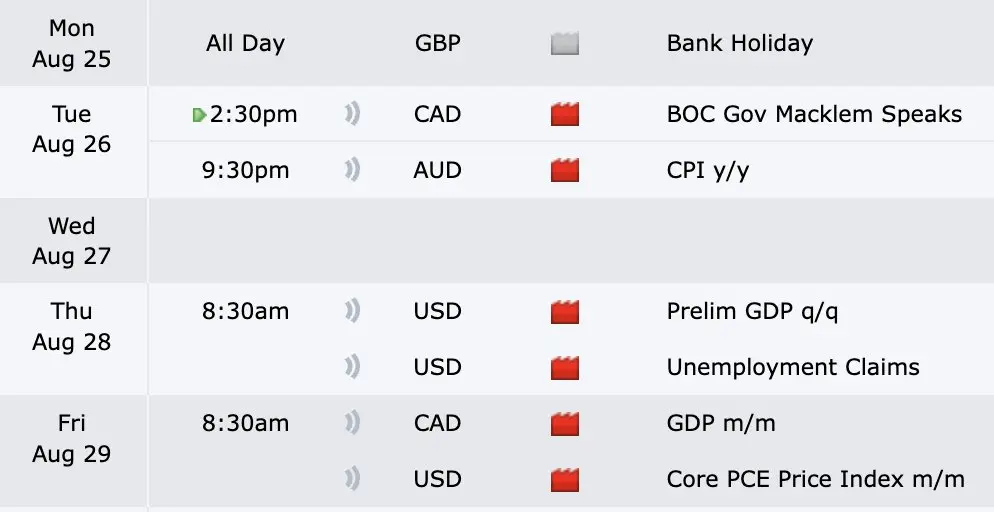Toggle alert sound icon for CAD GDP m/m
Viewport: 994px width, 512px height.
(x=353, y=423)
